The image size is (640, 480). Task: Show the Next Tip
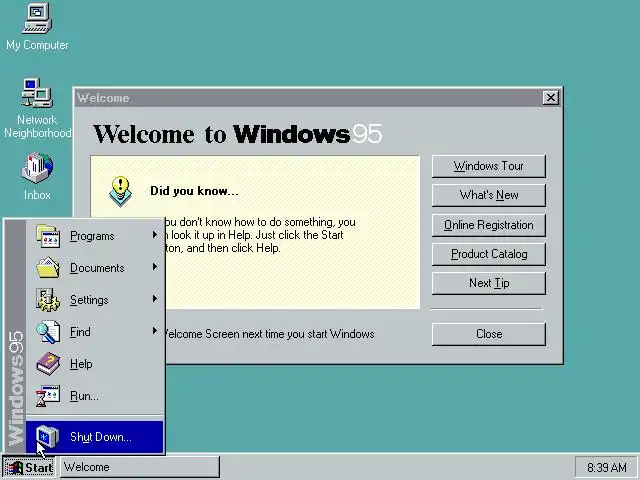point(489,283)
